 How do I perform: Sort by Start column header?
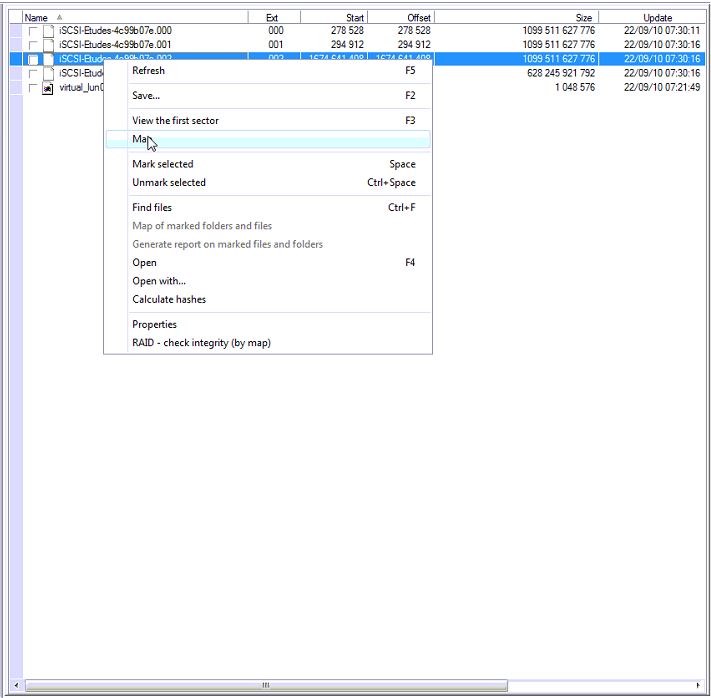pyautogui.click(x=334, y=18)
